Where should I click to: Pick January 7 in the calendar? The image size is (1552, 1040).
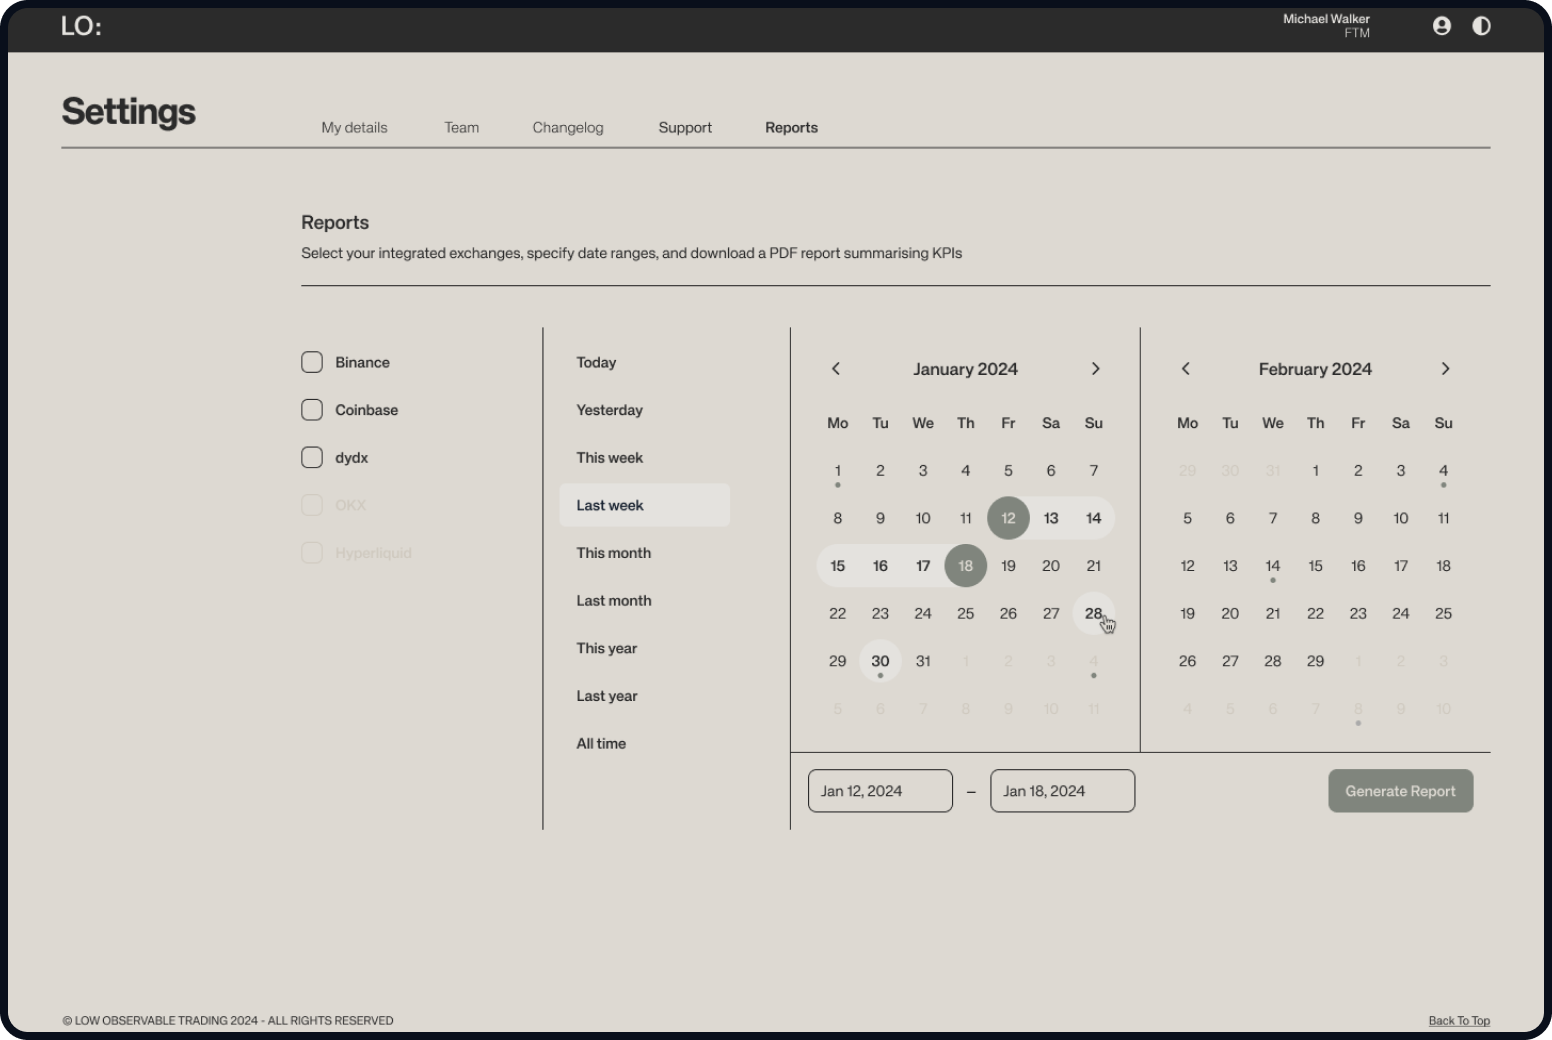1094,470
